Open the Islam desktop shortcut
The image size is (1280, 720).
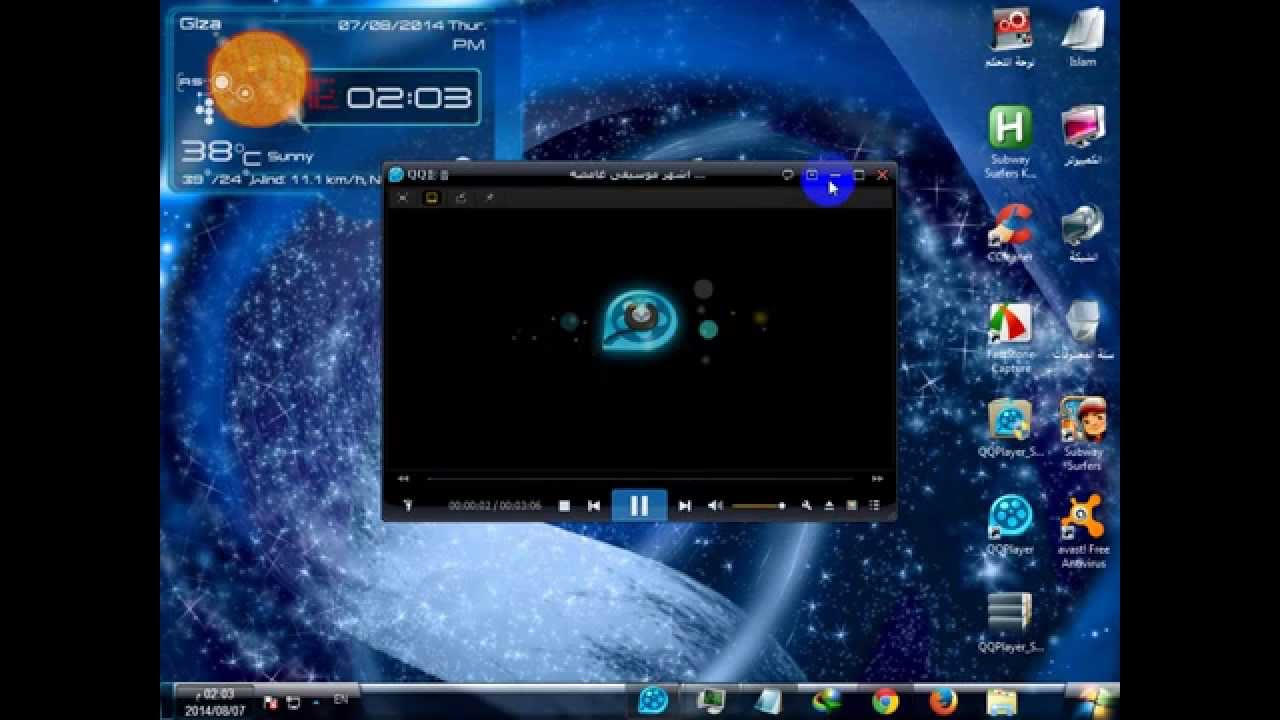tap(1082, 38)
